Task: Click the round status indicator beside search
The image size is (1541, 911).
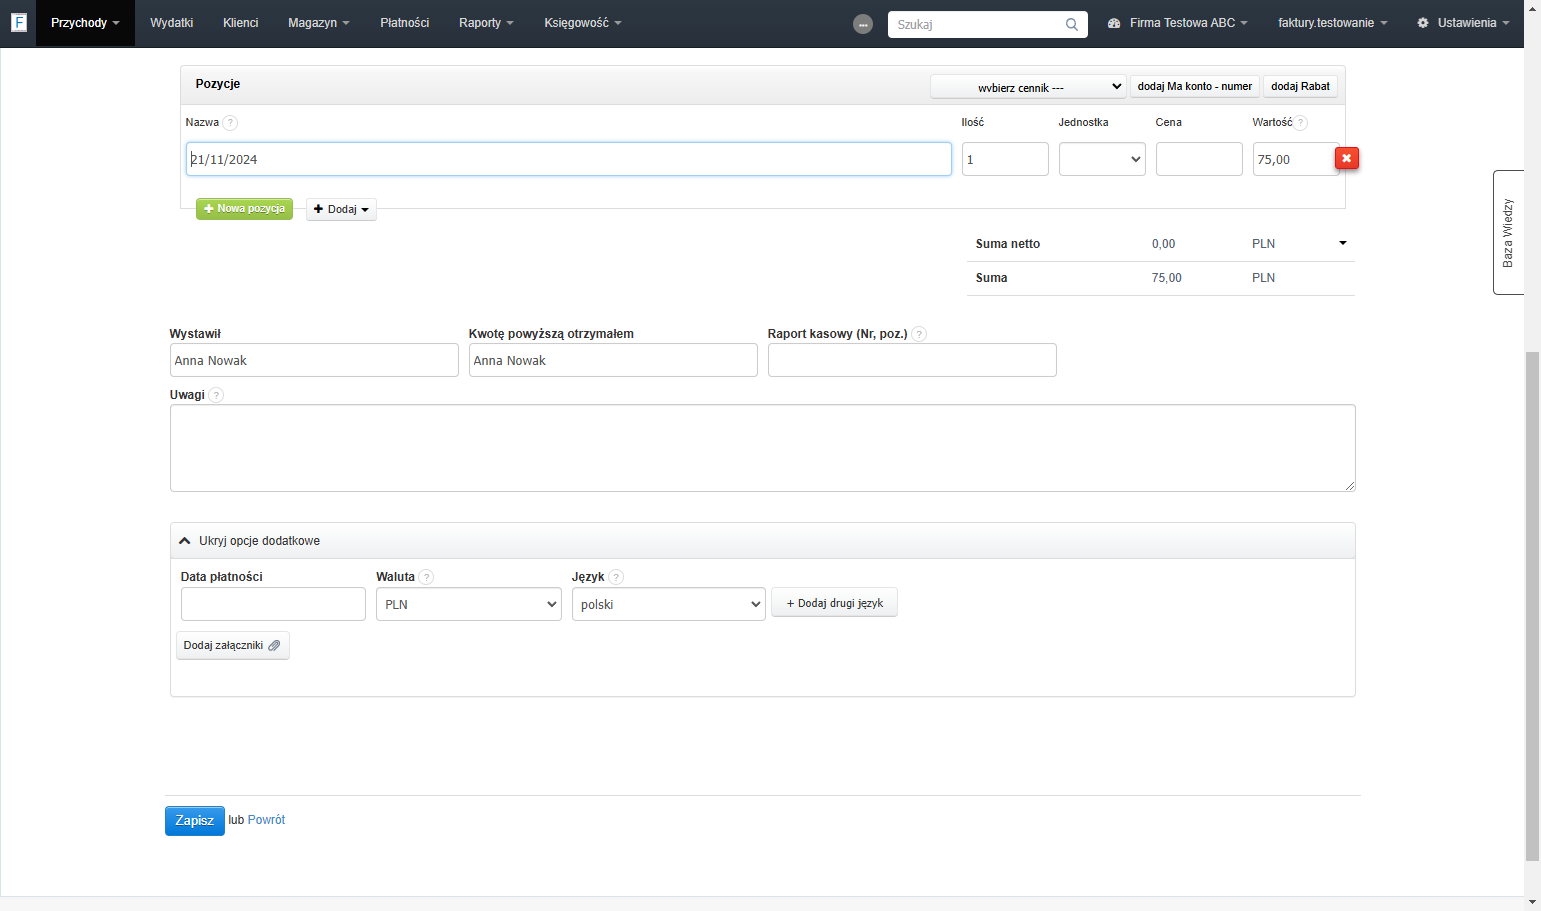Action: pos(863,24)
